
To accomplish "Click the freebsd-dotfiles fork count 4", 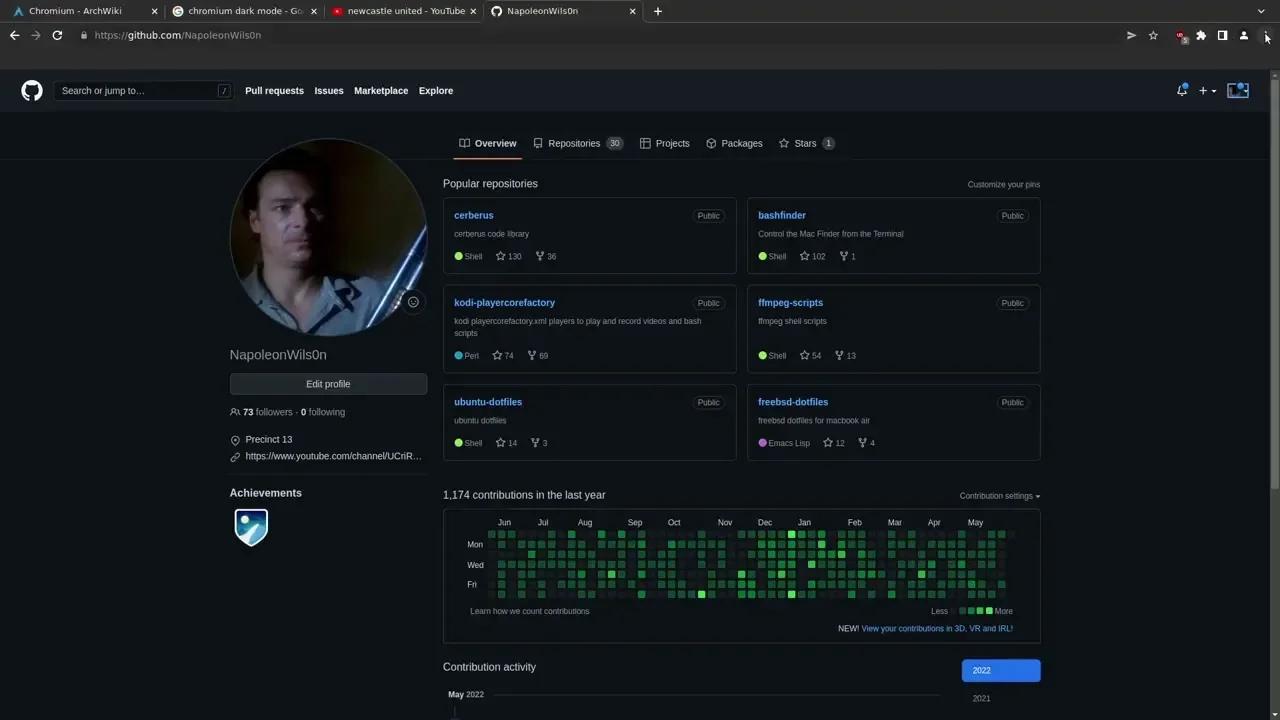I will (x=866, y=443).
